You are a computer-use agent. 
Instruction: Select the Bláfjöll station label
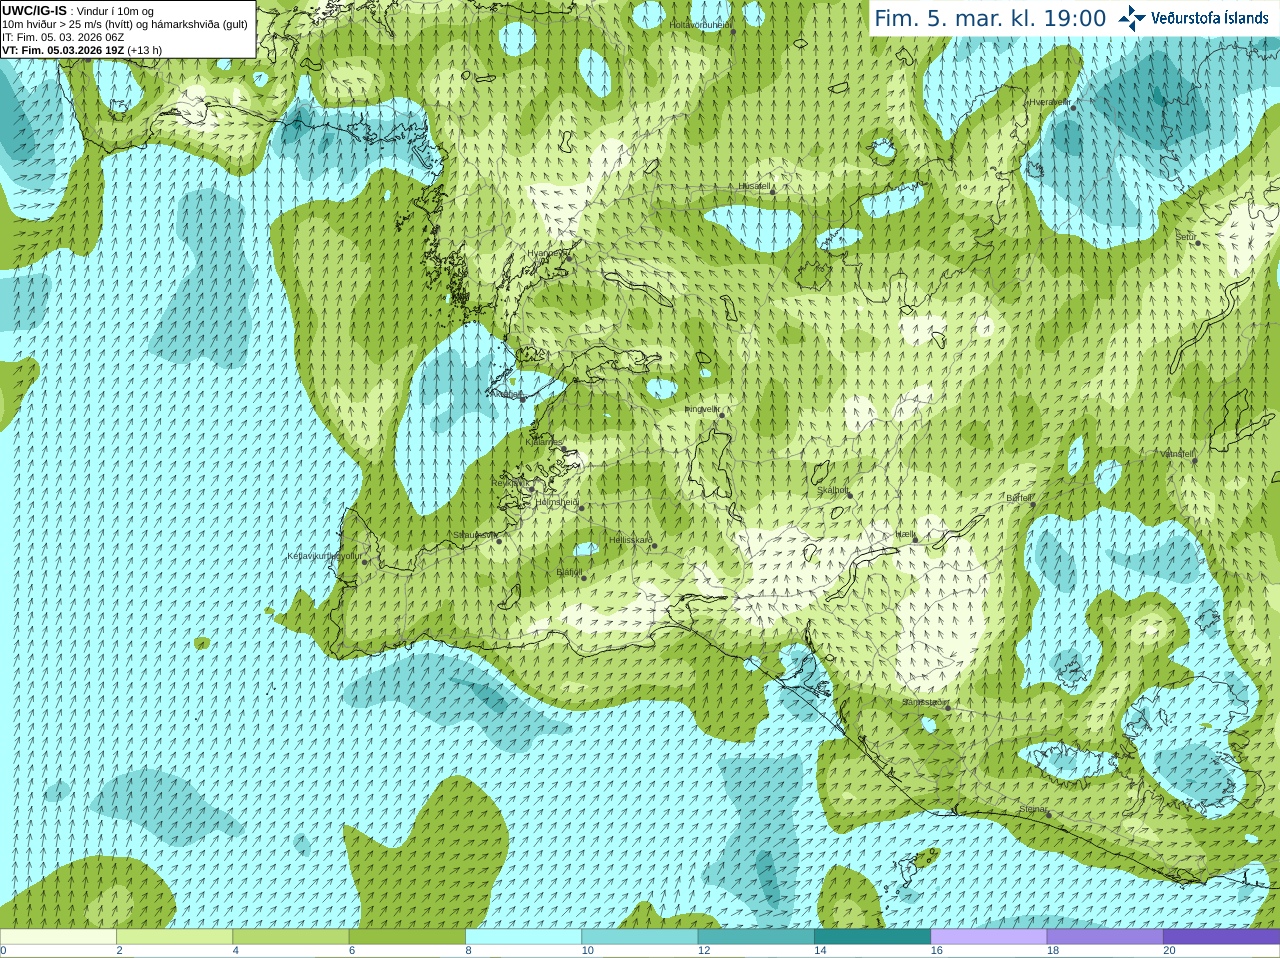tap(569, 573)
